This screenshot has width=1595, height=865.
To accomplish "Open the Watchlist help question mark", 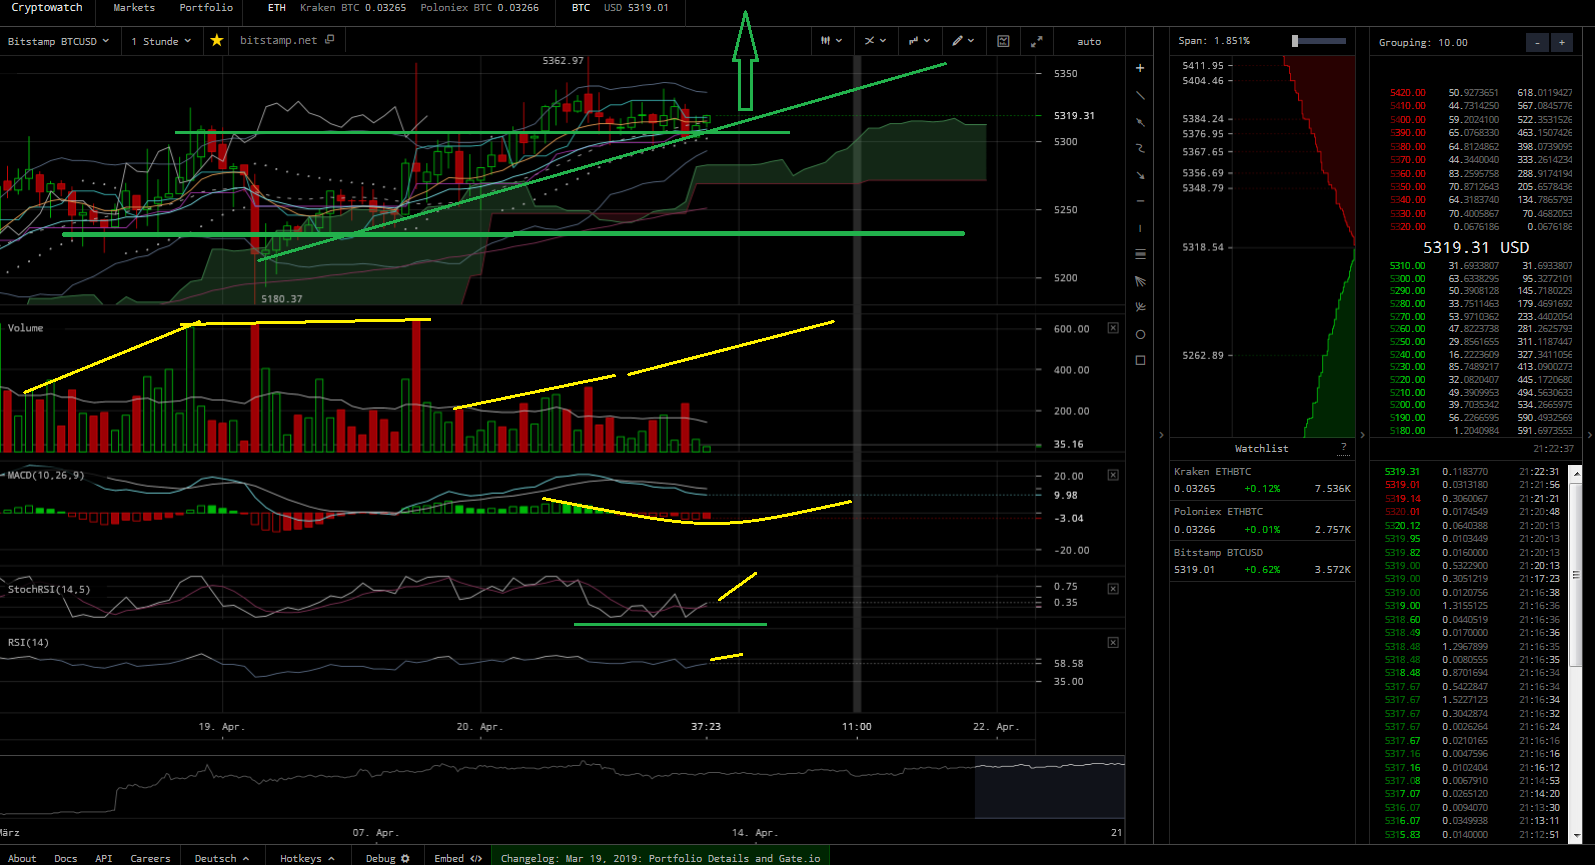I will tap(1343, 448).
